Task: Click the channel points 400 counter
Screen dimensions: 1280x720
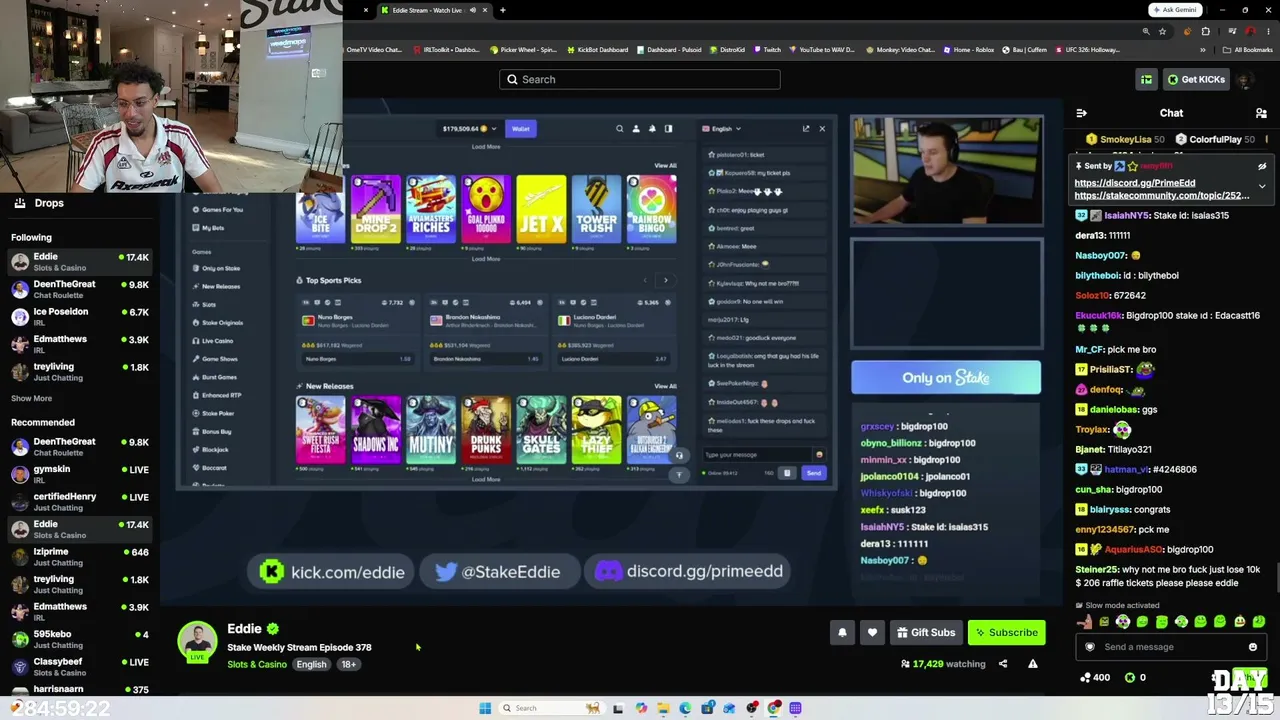Action: point(1095,678)
